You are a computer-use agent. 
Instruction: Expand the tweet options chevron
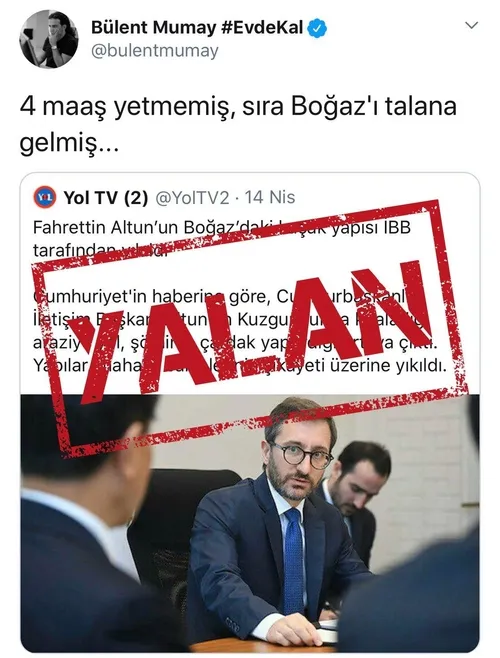(x=471, y=26)
